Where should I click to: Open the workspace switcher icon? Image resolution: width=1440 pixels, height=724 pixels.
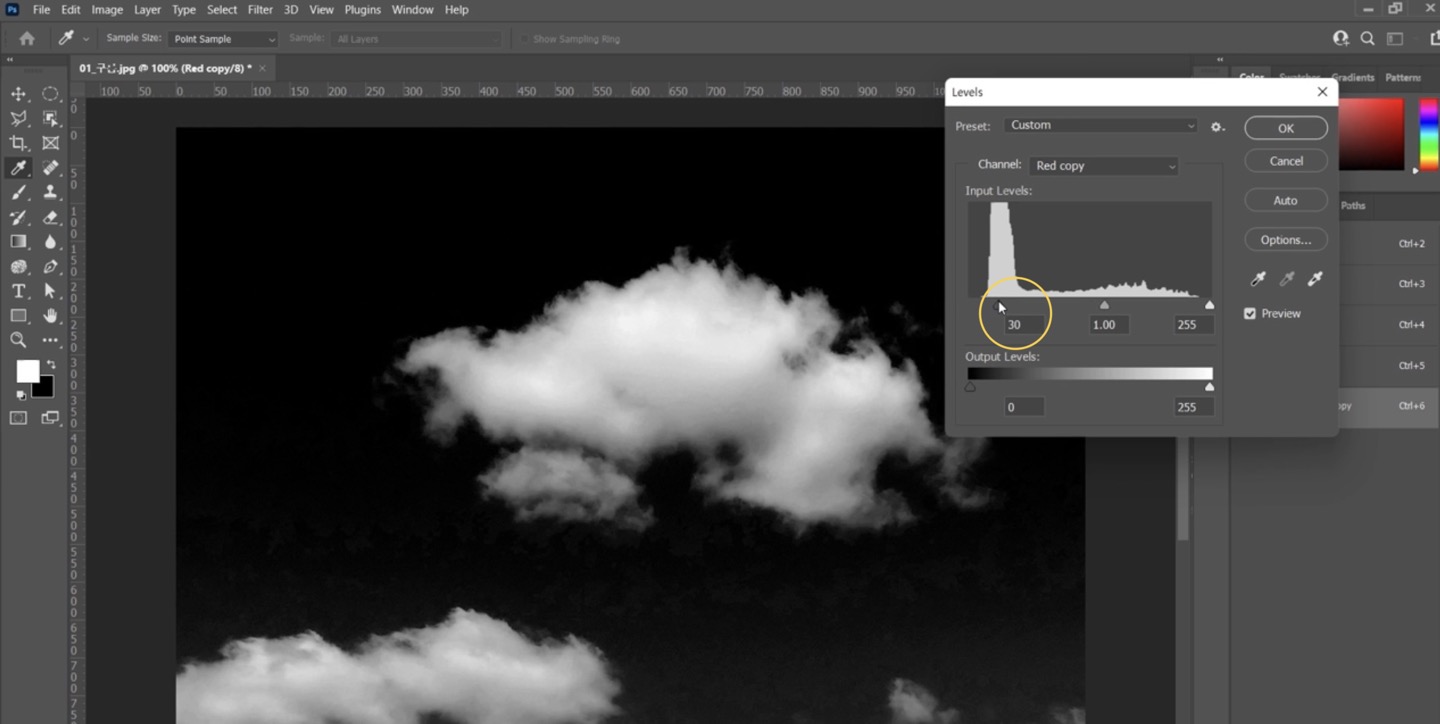tap(1395, 39)
